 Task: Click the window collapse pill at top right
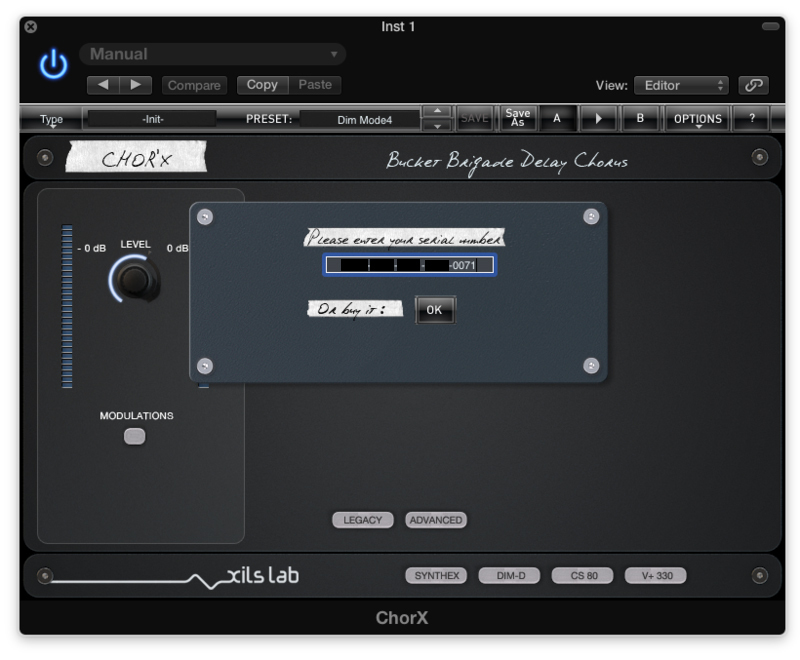coord(770,26)
